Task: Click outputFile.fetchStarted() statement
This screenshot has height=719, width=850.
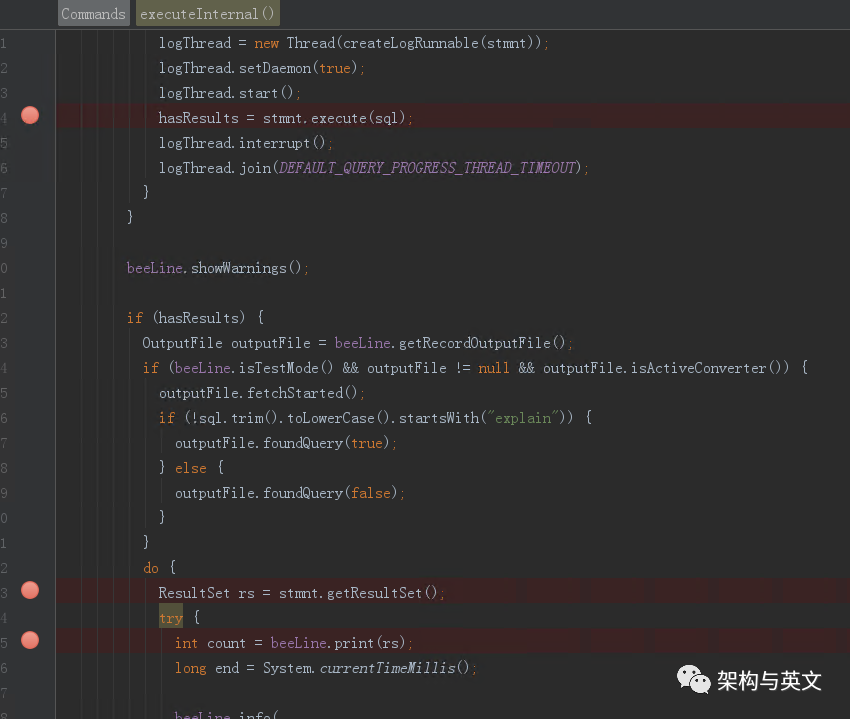Action: click(x=261, y=393)
